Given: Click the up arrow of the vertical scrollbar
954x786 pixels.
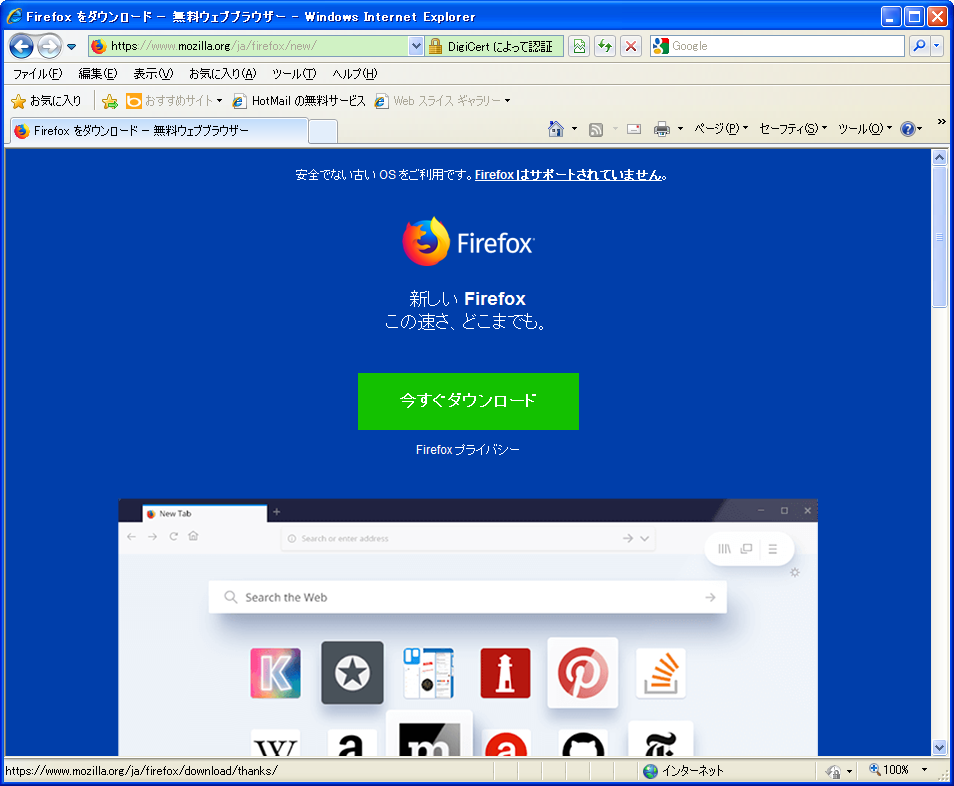Looking at the screenshot, I should tap(940, 158).
